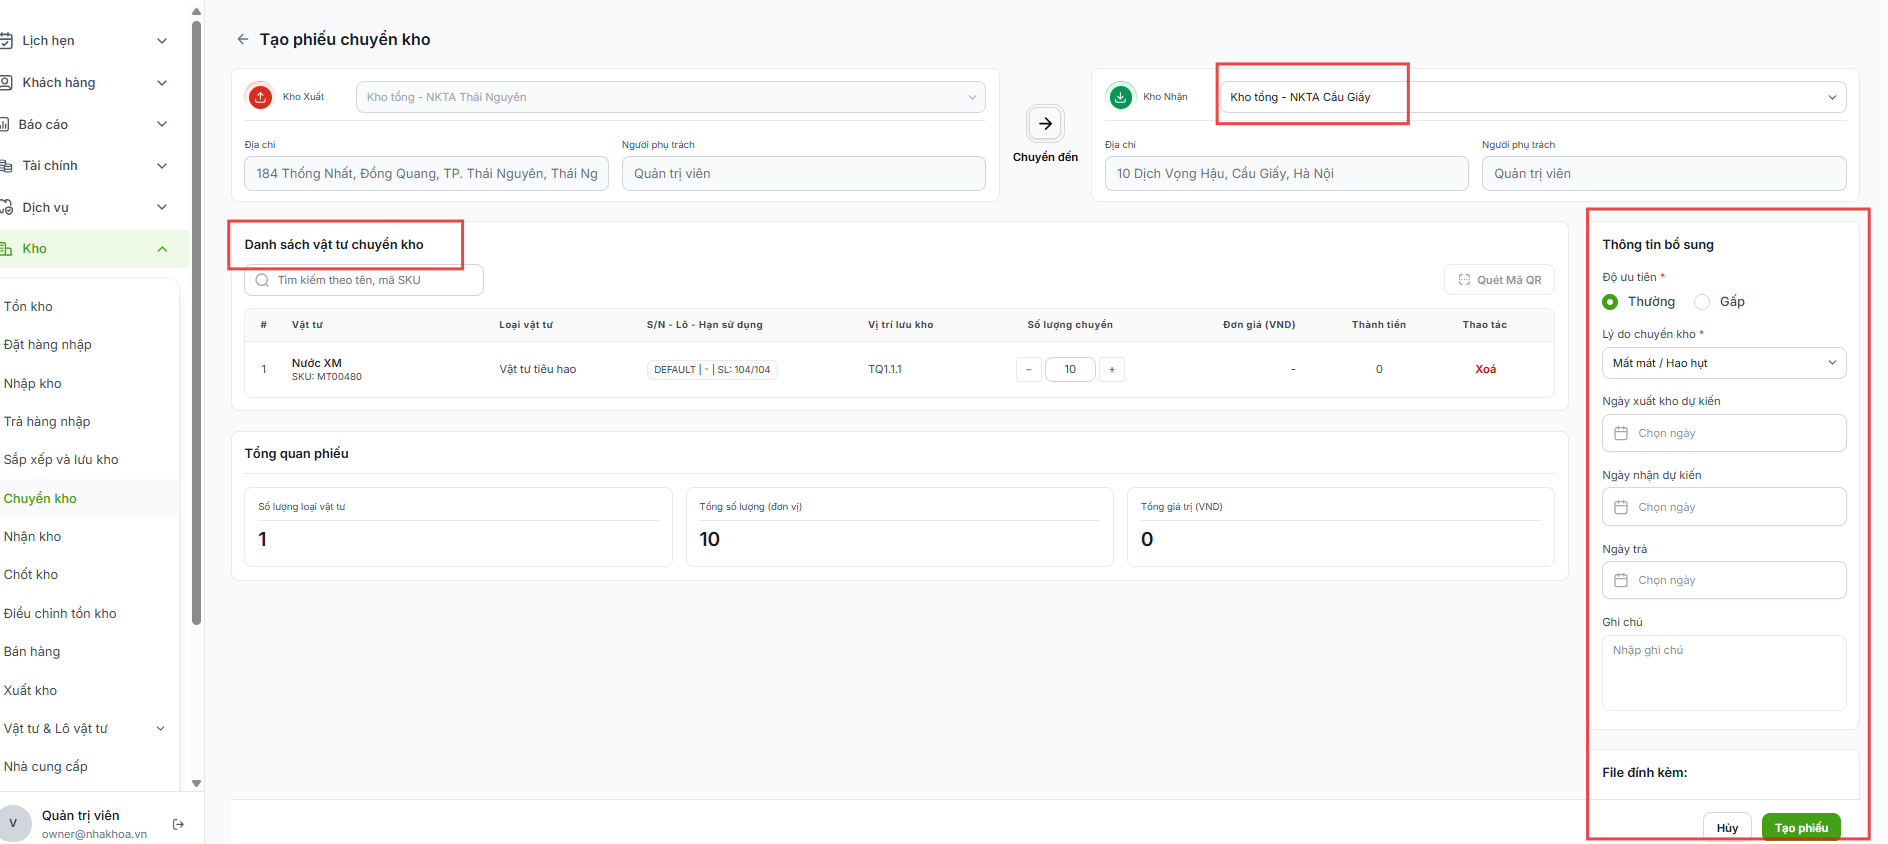
Task: Click the Dịch vụ sidebar icon
Action: pos(5,208)
